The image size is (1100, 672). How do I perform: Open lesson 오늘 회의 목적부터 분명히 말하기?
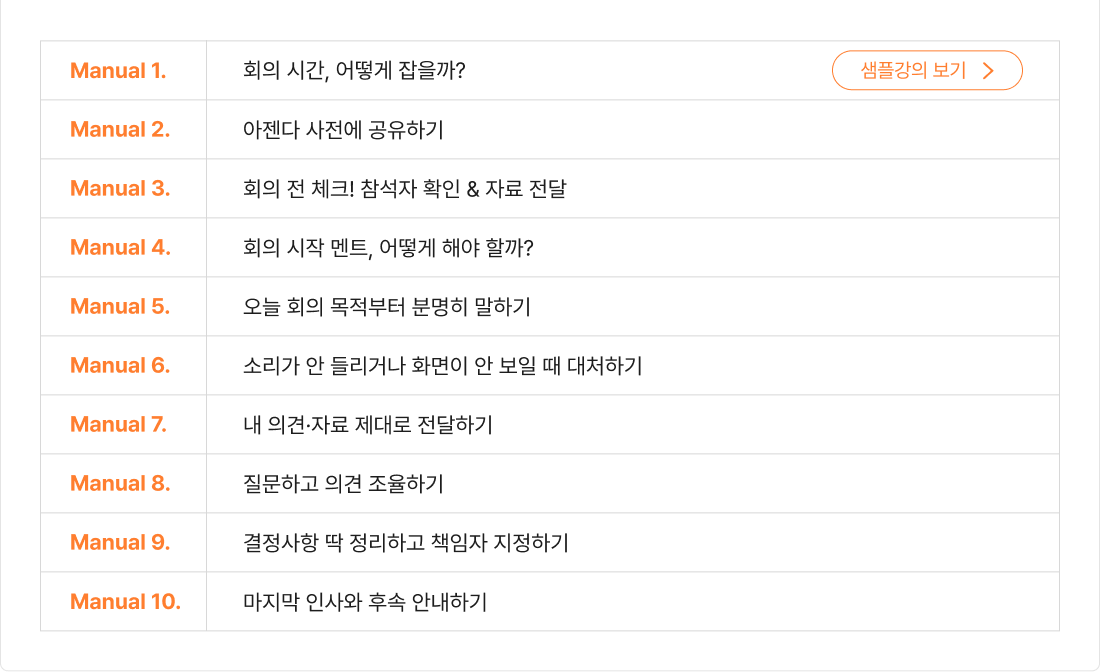[386, 306]
